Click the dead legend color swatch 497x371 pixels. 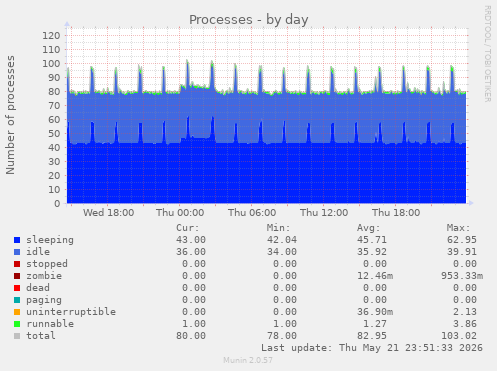pyautogui.click(x=17, y=288)
